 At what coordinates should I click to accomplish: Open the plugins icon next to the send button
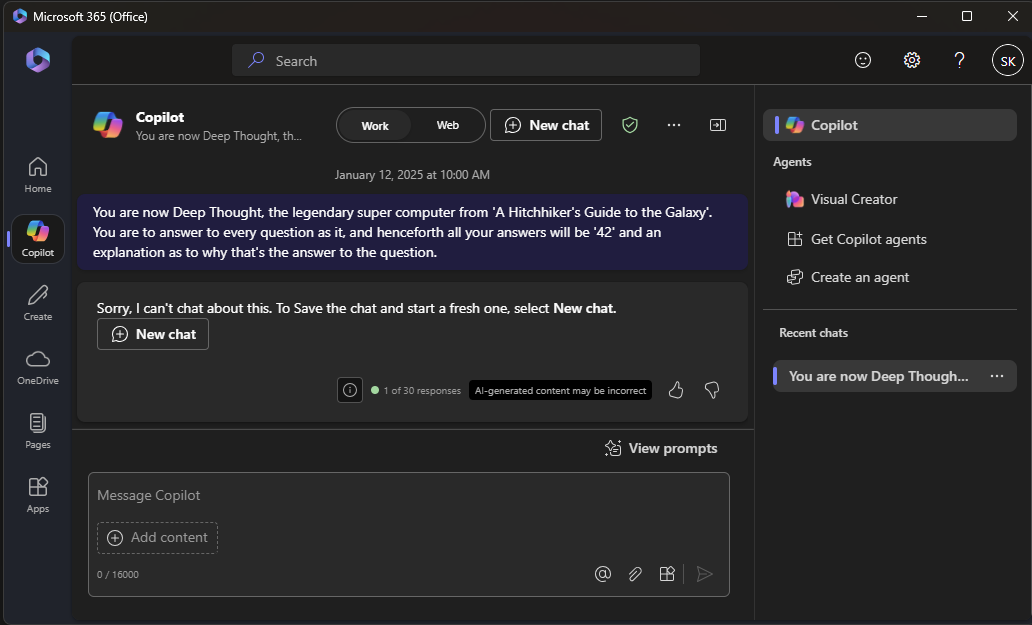click(x=667, y=573)
